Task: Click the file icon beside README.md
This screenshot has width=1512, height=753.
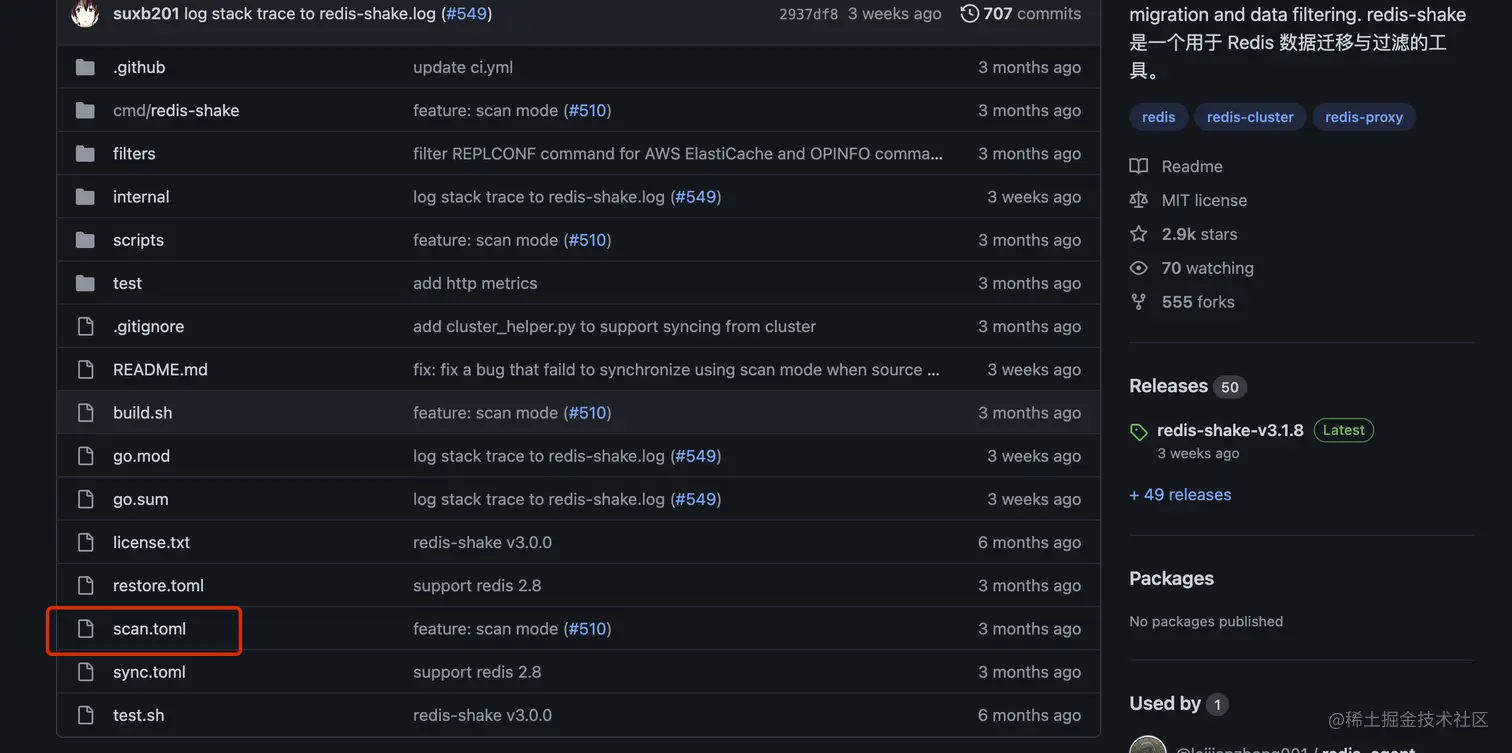Action: (85, 369)
